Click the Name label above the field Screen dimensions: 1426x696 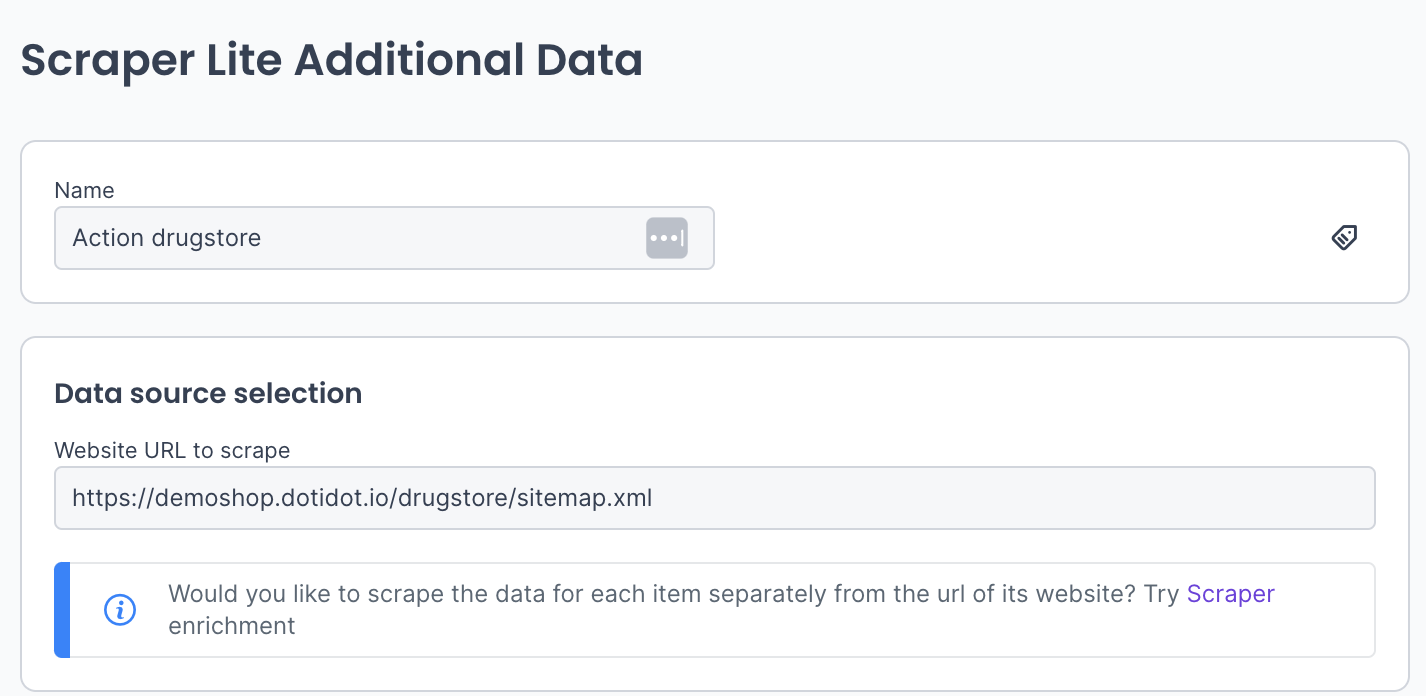[x=84, y=190]
